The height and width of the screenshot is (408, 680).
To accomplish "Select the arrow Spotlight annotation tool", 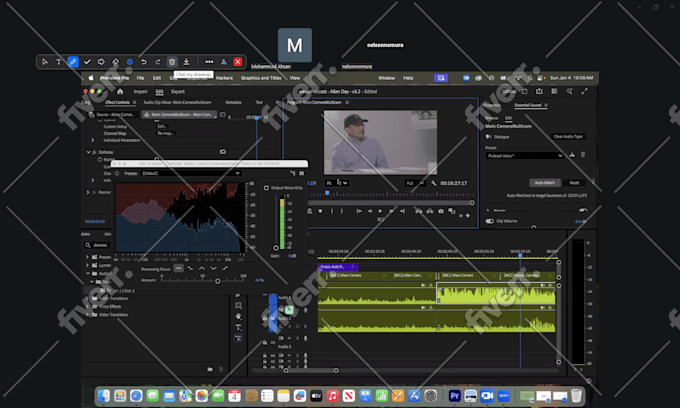I will [x=101, y=62].
